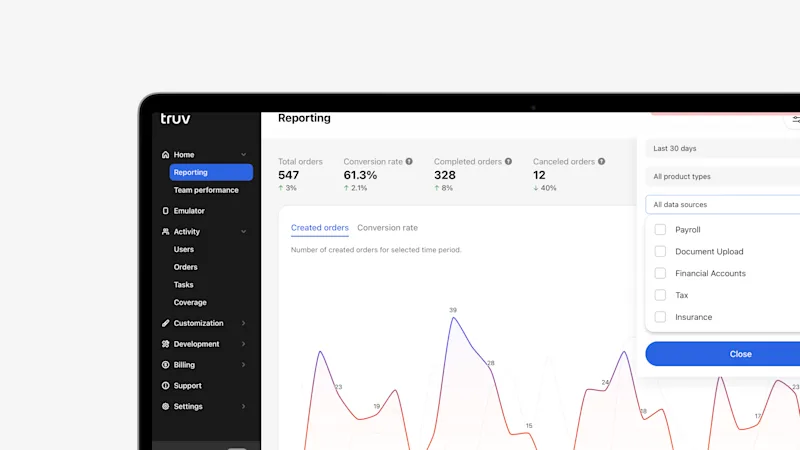Click the 24 data point label
Image resolution: width=800 pixels, height=450 pixels.
tap(605, 382)
